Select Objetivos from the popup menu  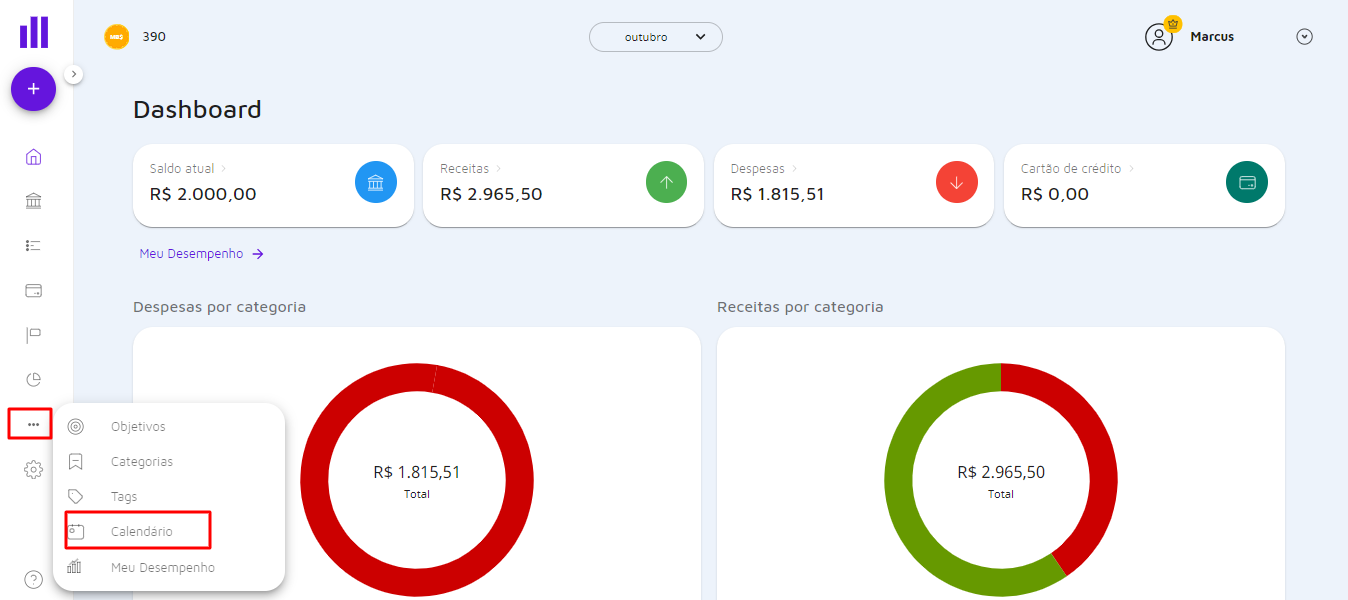[x=138, y=427]
